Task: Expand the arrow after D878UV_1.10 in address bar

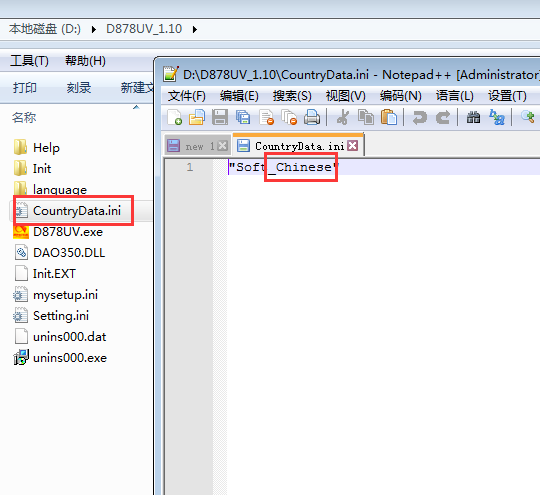Action: pyautogui.click(x=195, y=29)
